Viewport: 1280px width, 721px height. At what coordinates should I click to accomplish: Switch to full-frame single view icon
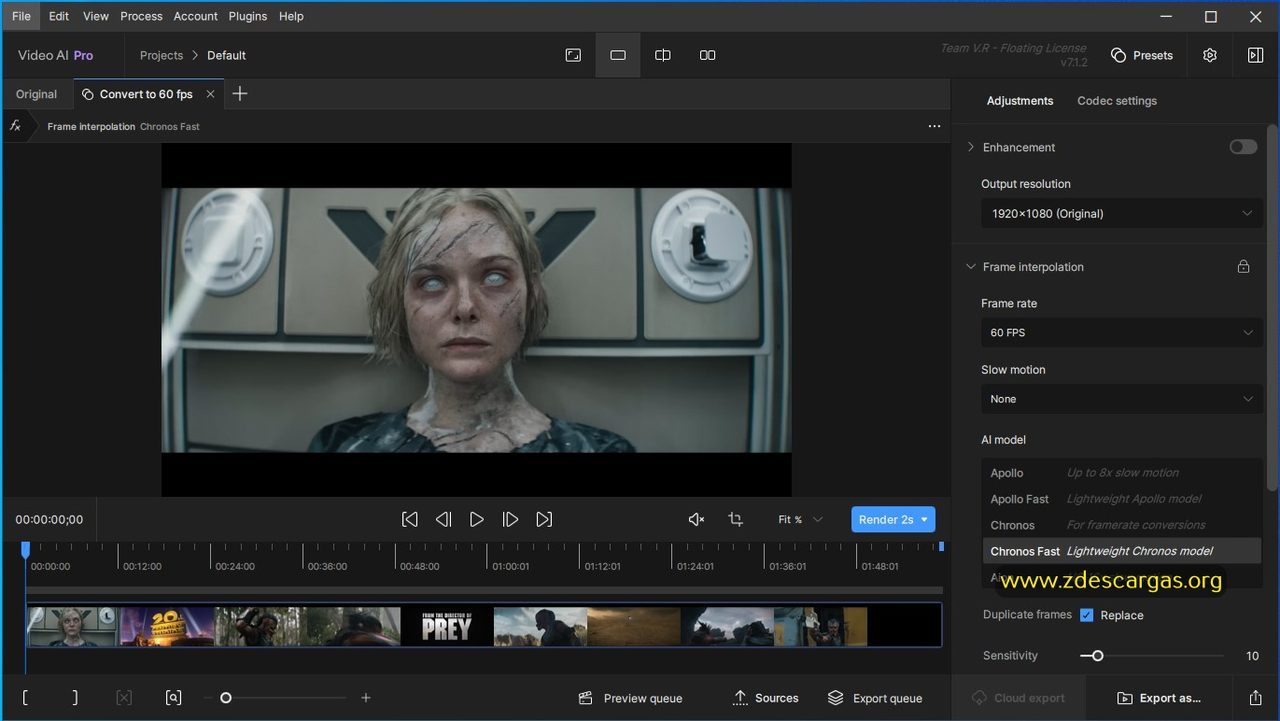coord(573,55)
